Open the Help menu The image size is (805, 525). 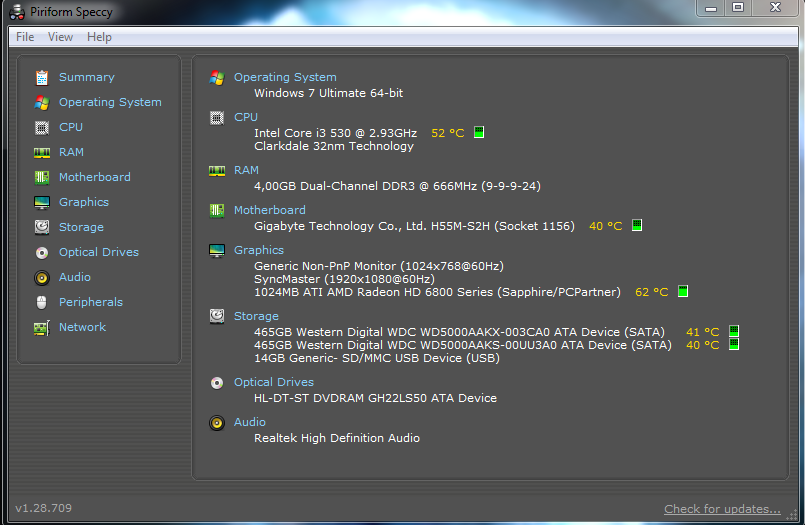(x=99, y=37)
